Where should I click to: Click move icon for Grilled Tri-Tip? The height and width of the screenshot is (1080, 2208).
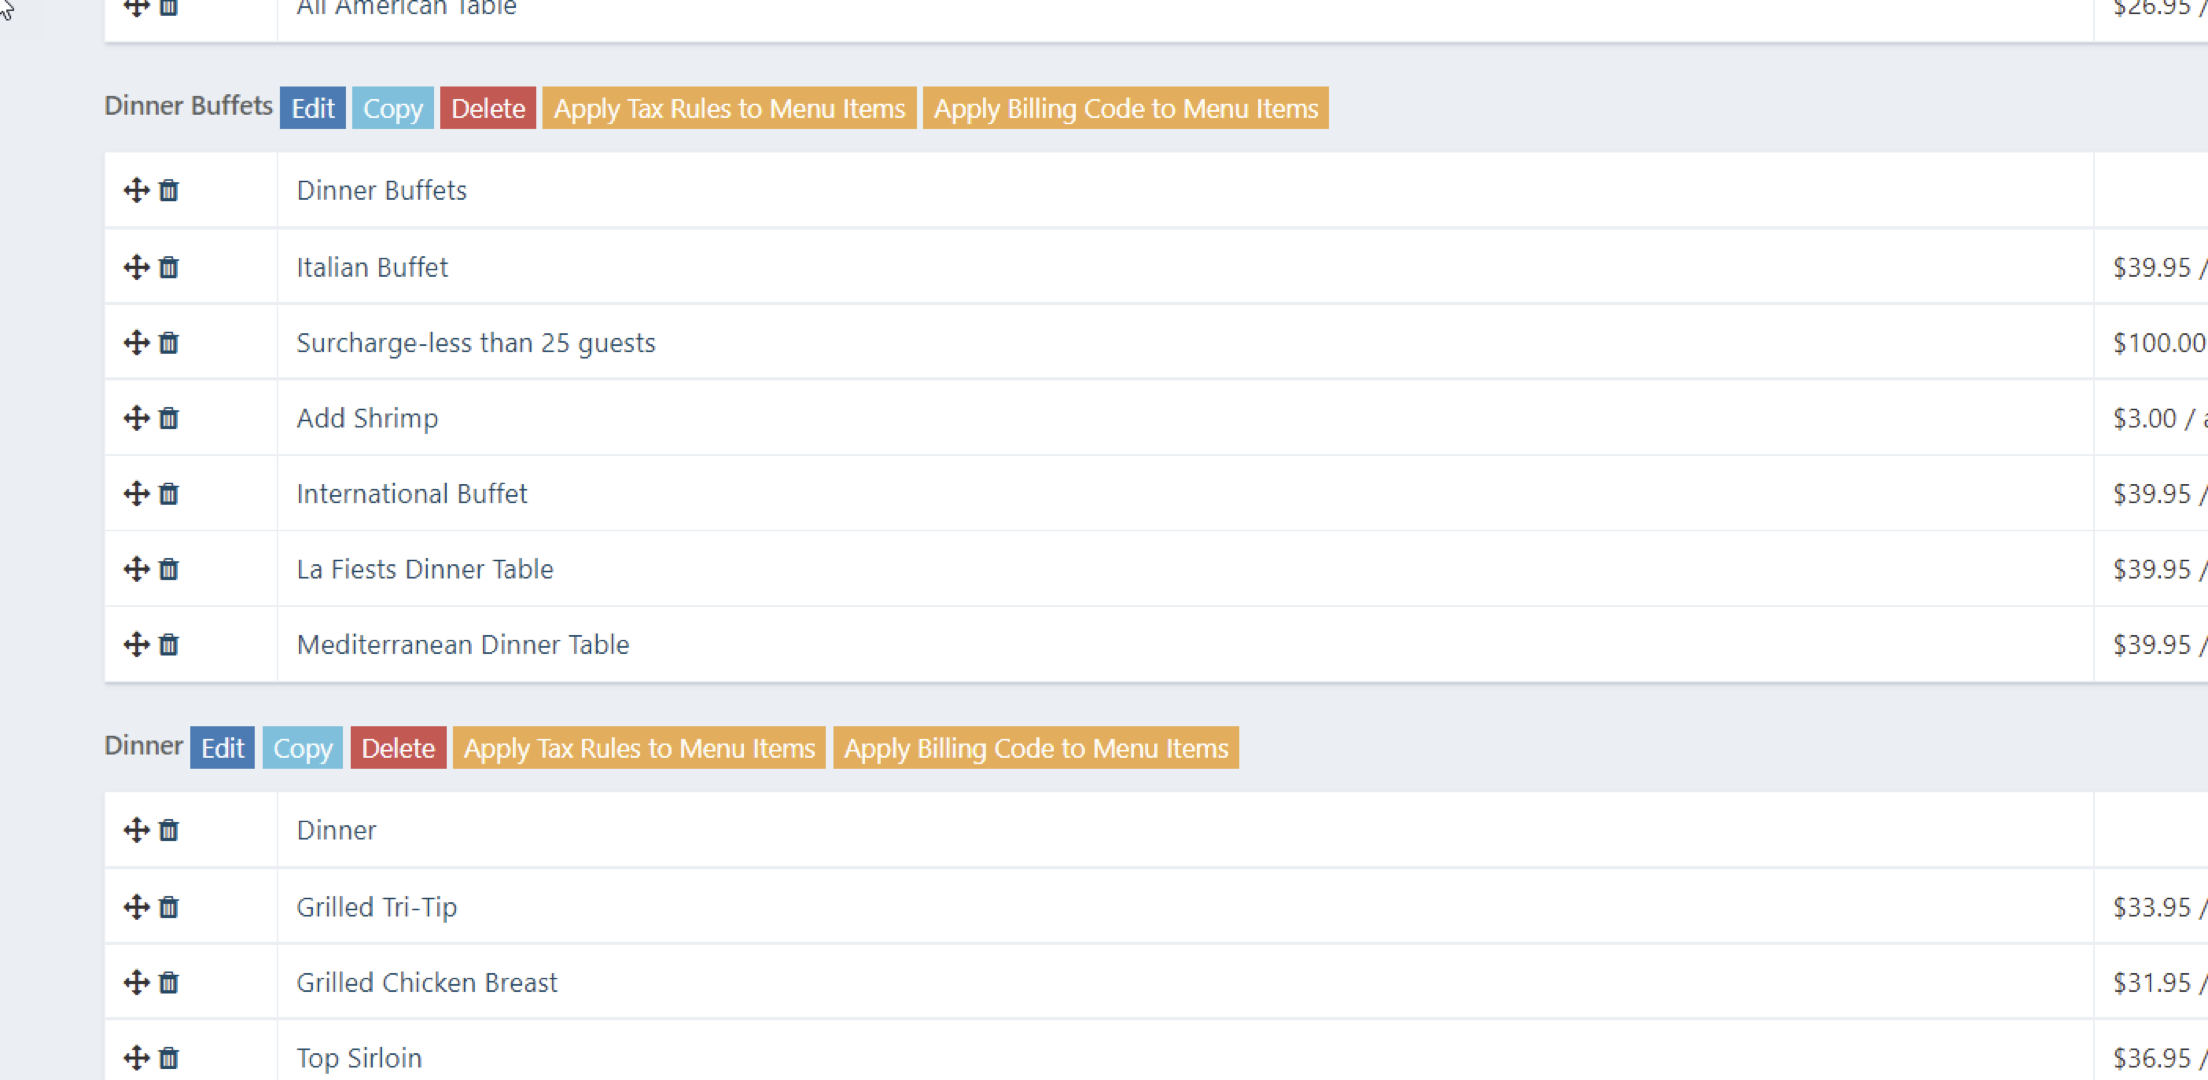click(136, 907)
